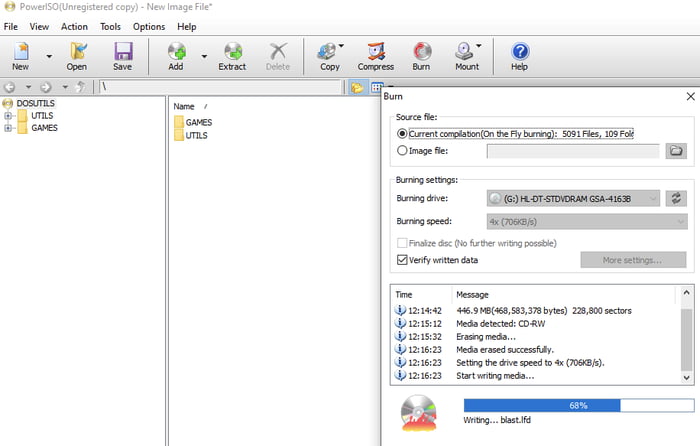
Task: Click the Image file path field
Action: 573,151
